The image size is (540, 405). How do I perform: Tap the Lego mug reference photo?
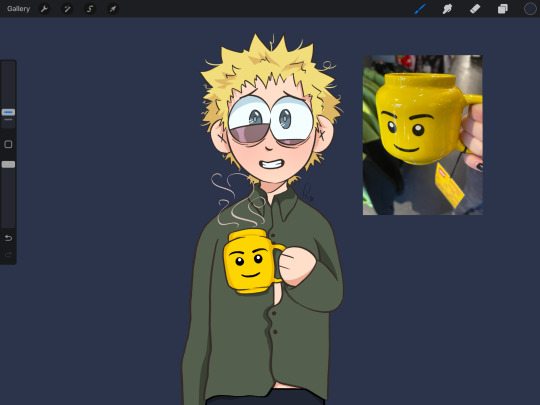tap(423, 135)
